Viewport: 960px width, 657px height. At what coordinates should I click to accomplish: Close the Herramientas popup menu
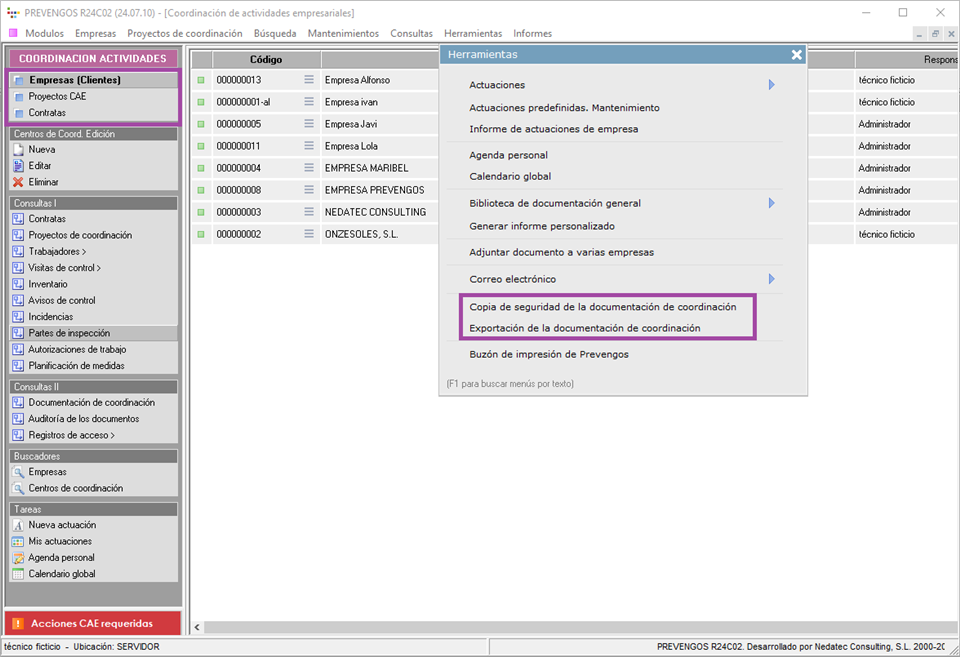[x=796, y=55]
